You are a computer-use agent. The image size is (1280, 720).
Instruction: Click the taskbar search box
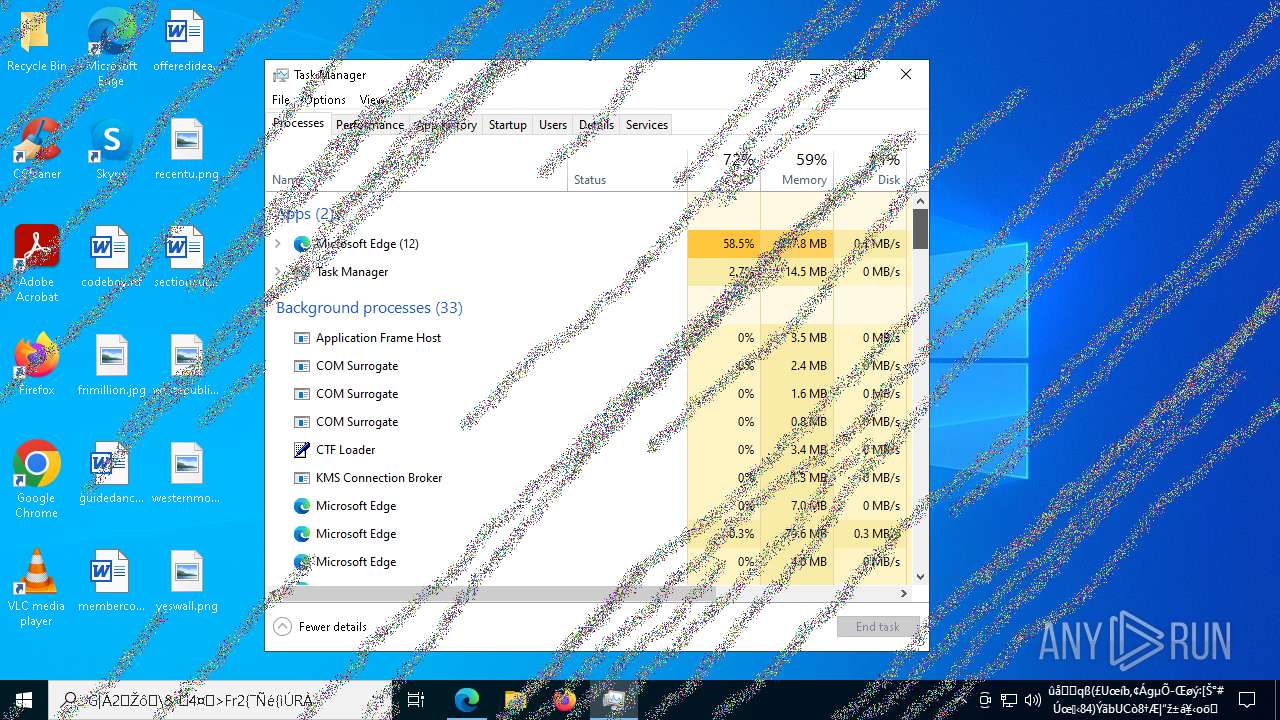coord(220,700)
